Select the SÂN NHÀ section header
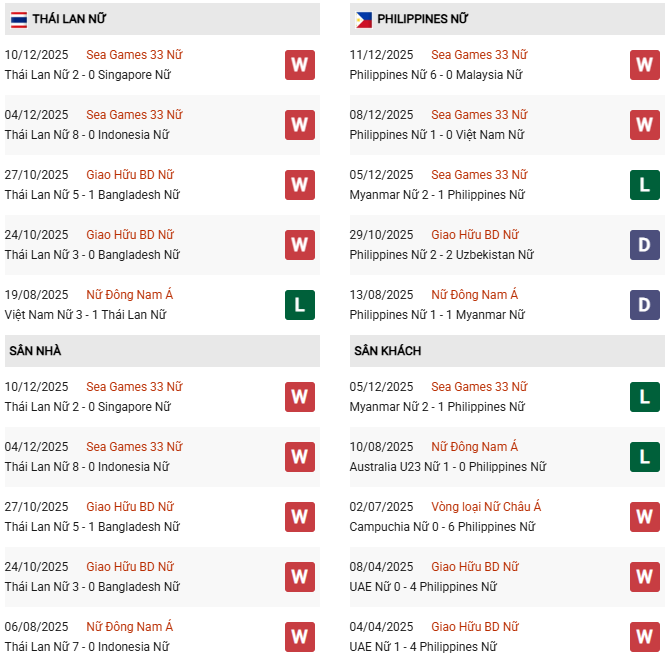Viewport: 666px width, 662px height. [35, 351]
